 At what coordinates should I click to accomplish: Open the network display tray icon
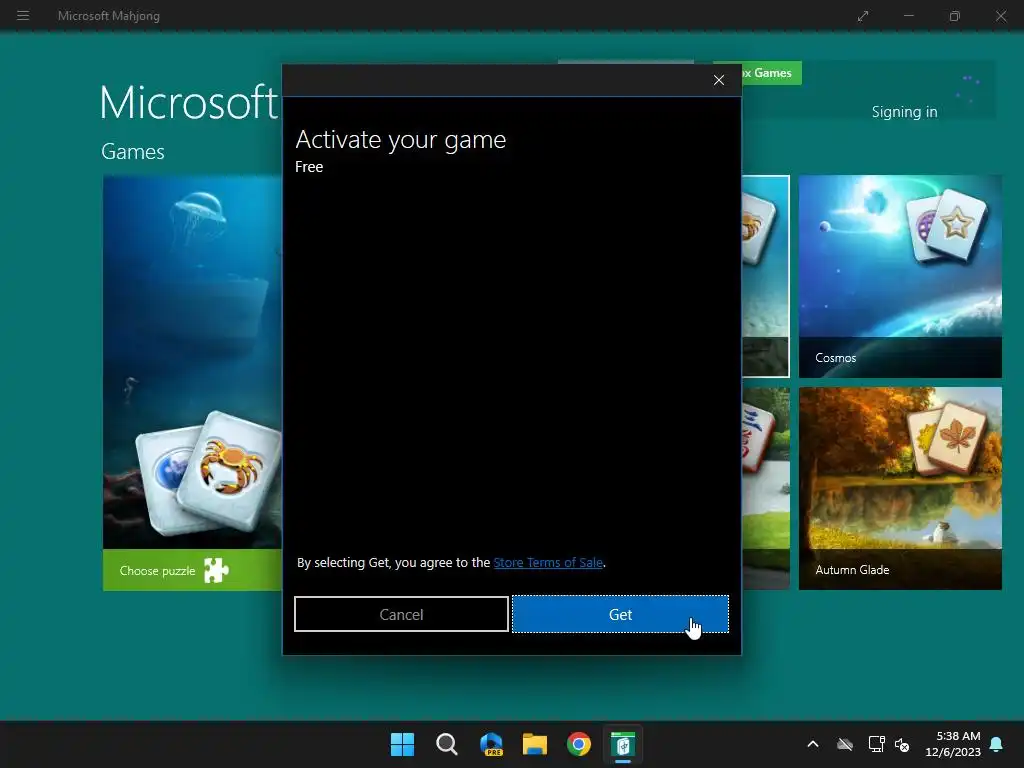pyautogui.click(x=876, y=744)
